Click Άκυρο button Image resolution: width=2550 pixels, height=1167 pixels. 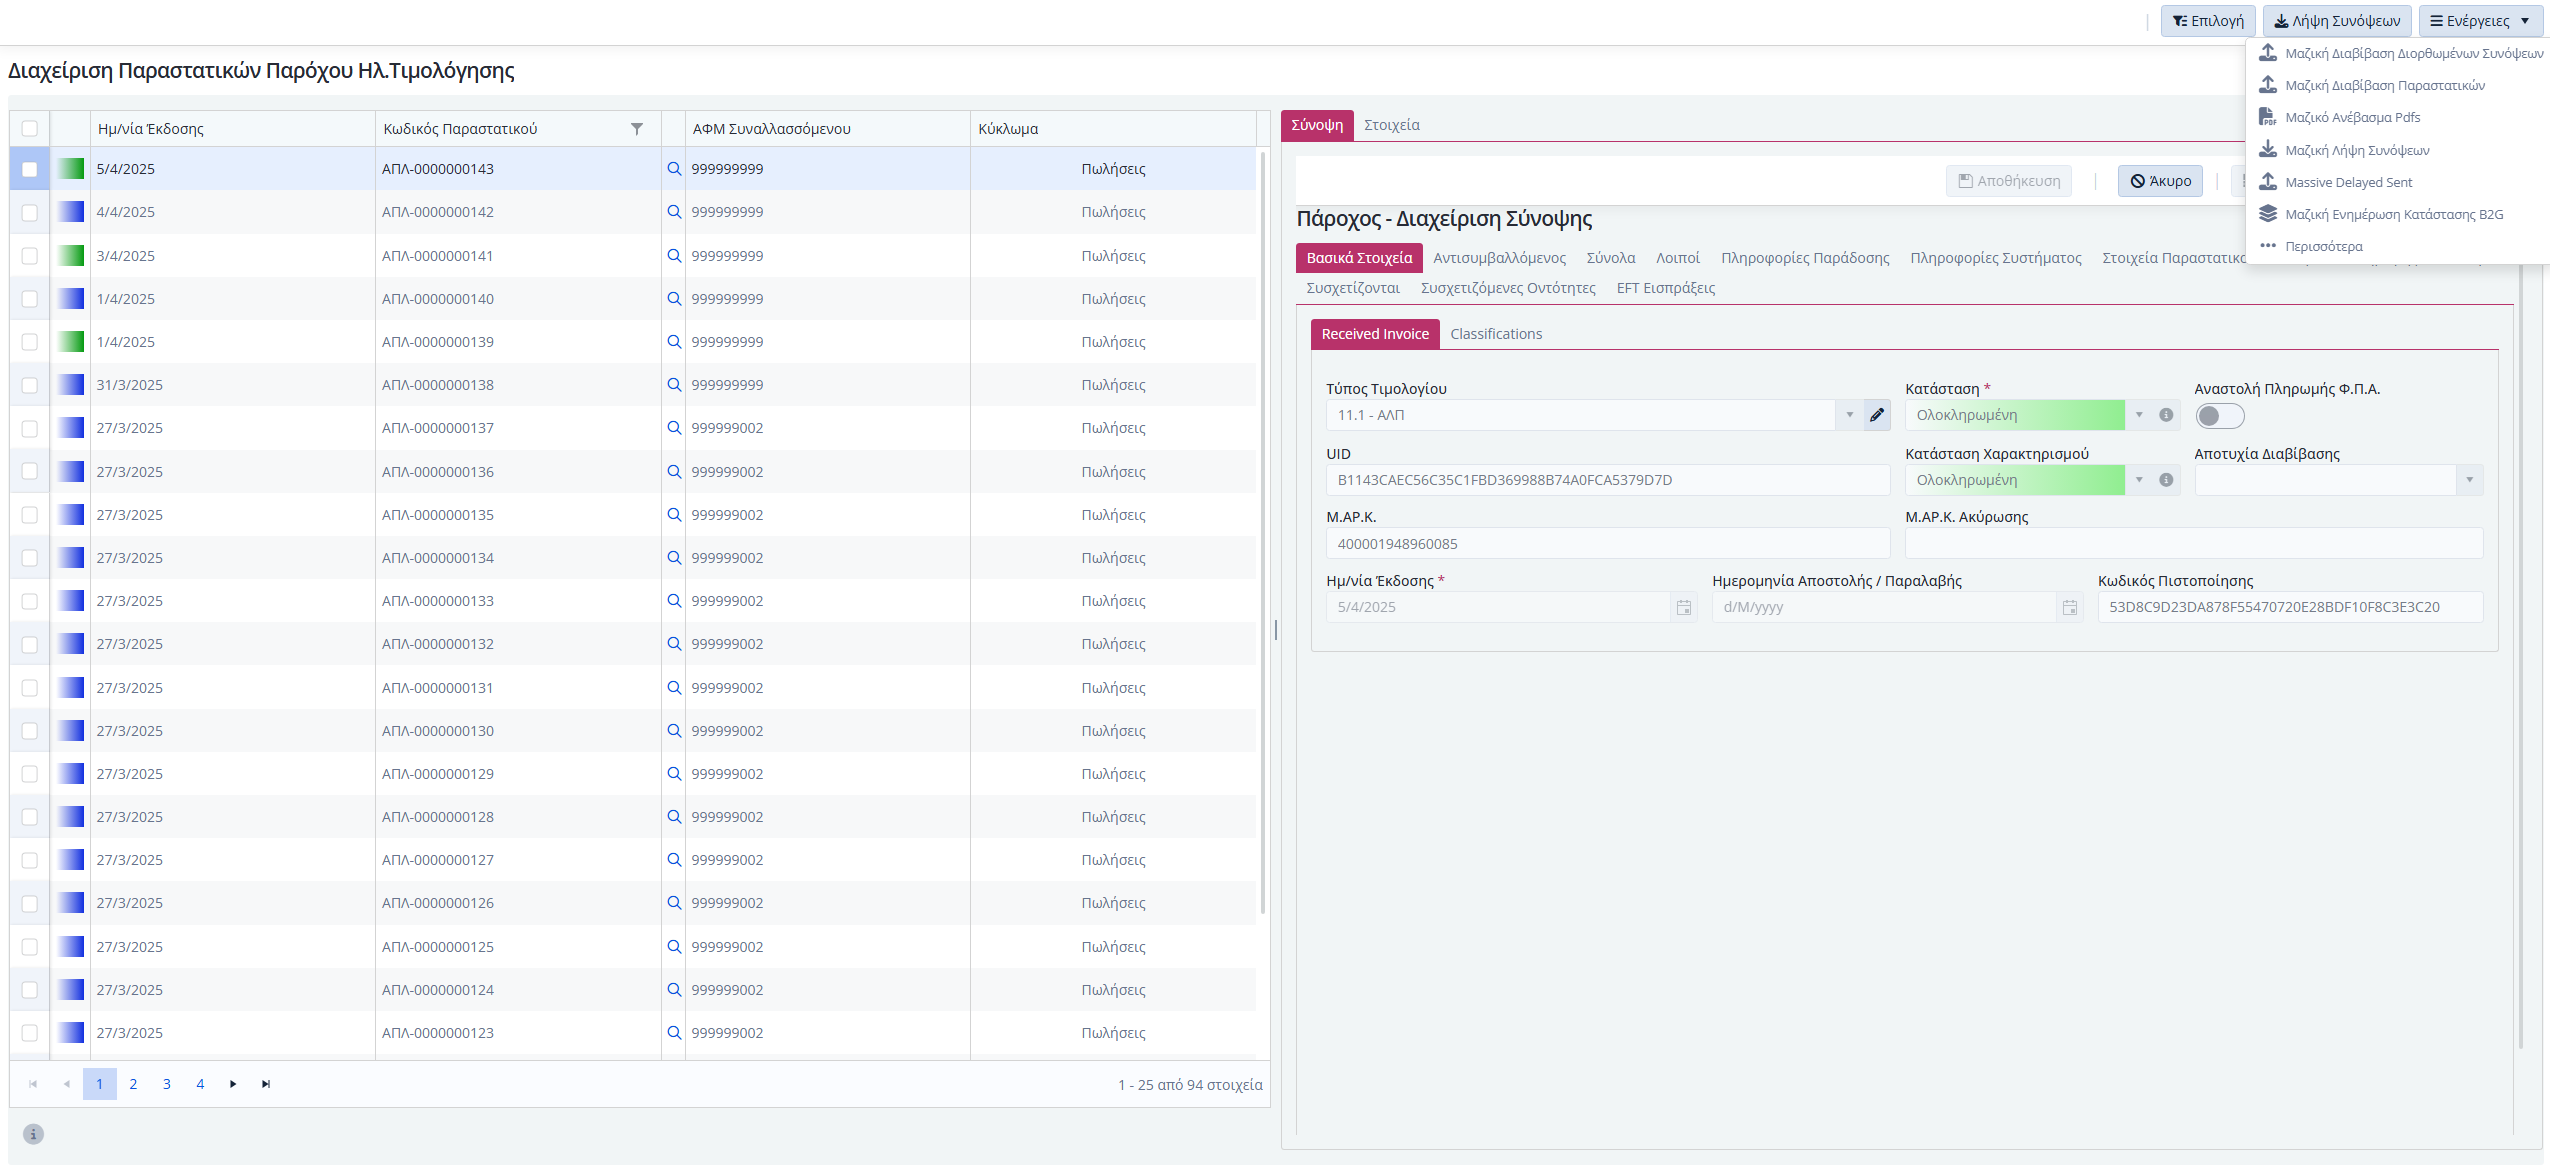(2160, 181)
